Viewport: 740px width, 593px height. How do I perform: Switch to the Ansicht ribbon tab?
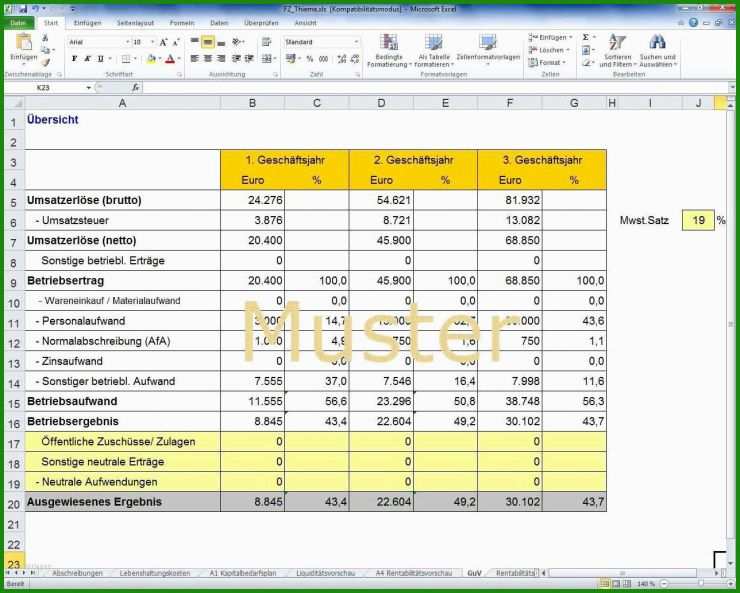[305, 23]
